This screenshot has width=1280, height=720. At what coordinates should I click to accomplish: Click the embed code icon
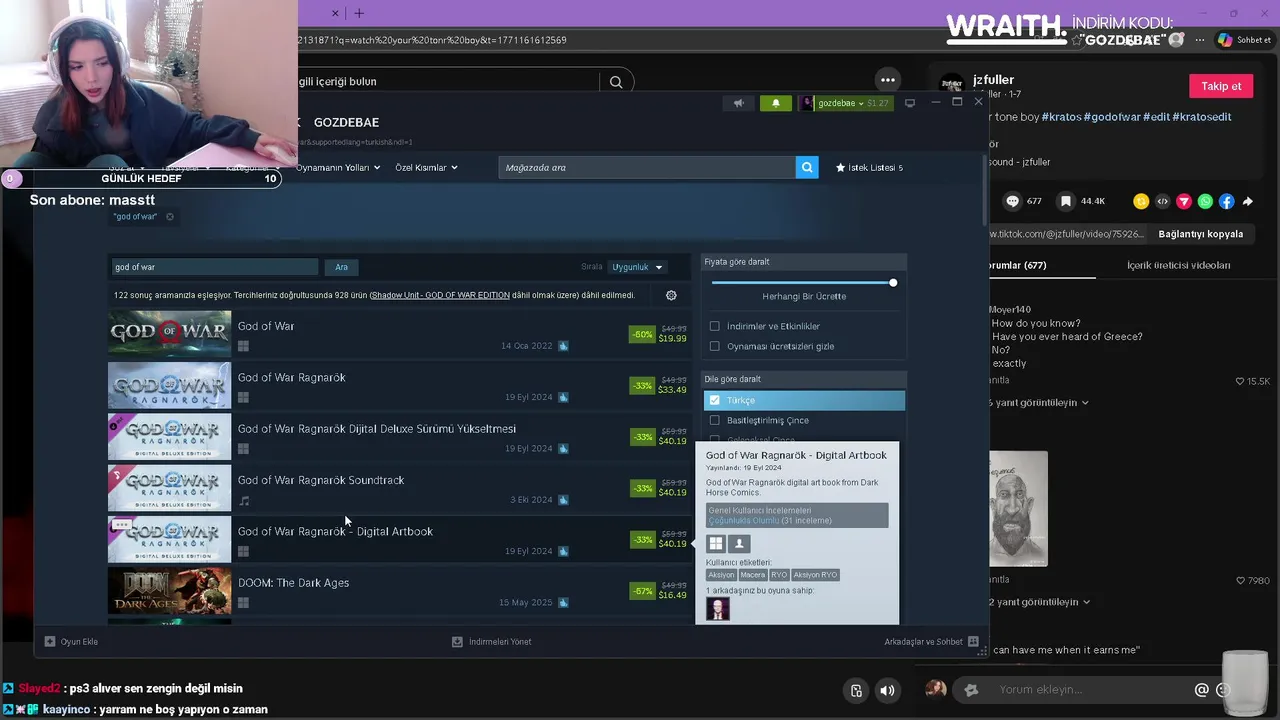[1162, 201]
